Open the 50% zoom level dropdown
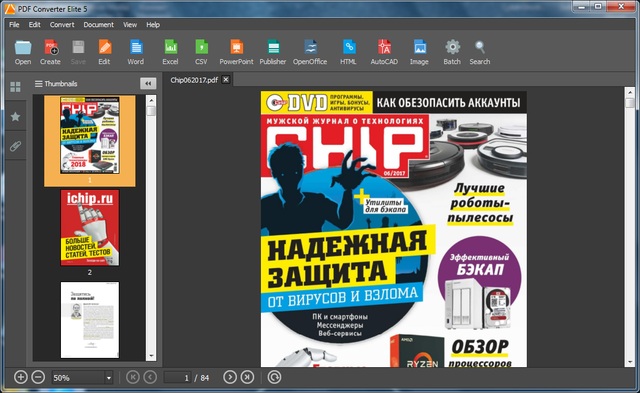The width and height of the screenshot is (640, 393). [x=109, y=378]
